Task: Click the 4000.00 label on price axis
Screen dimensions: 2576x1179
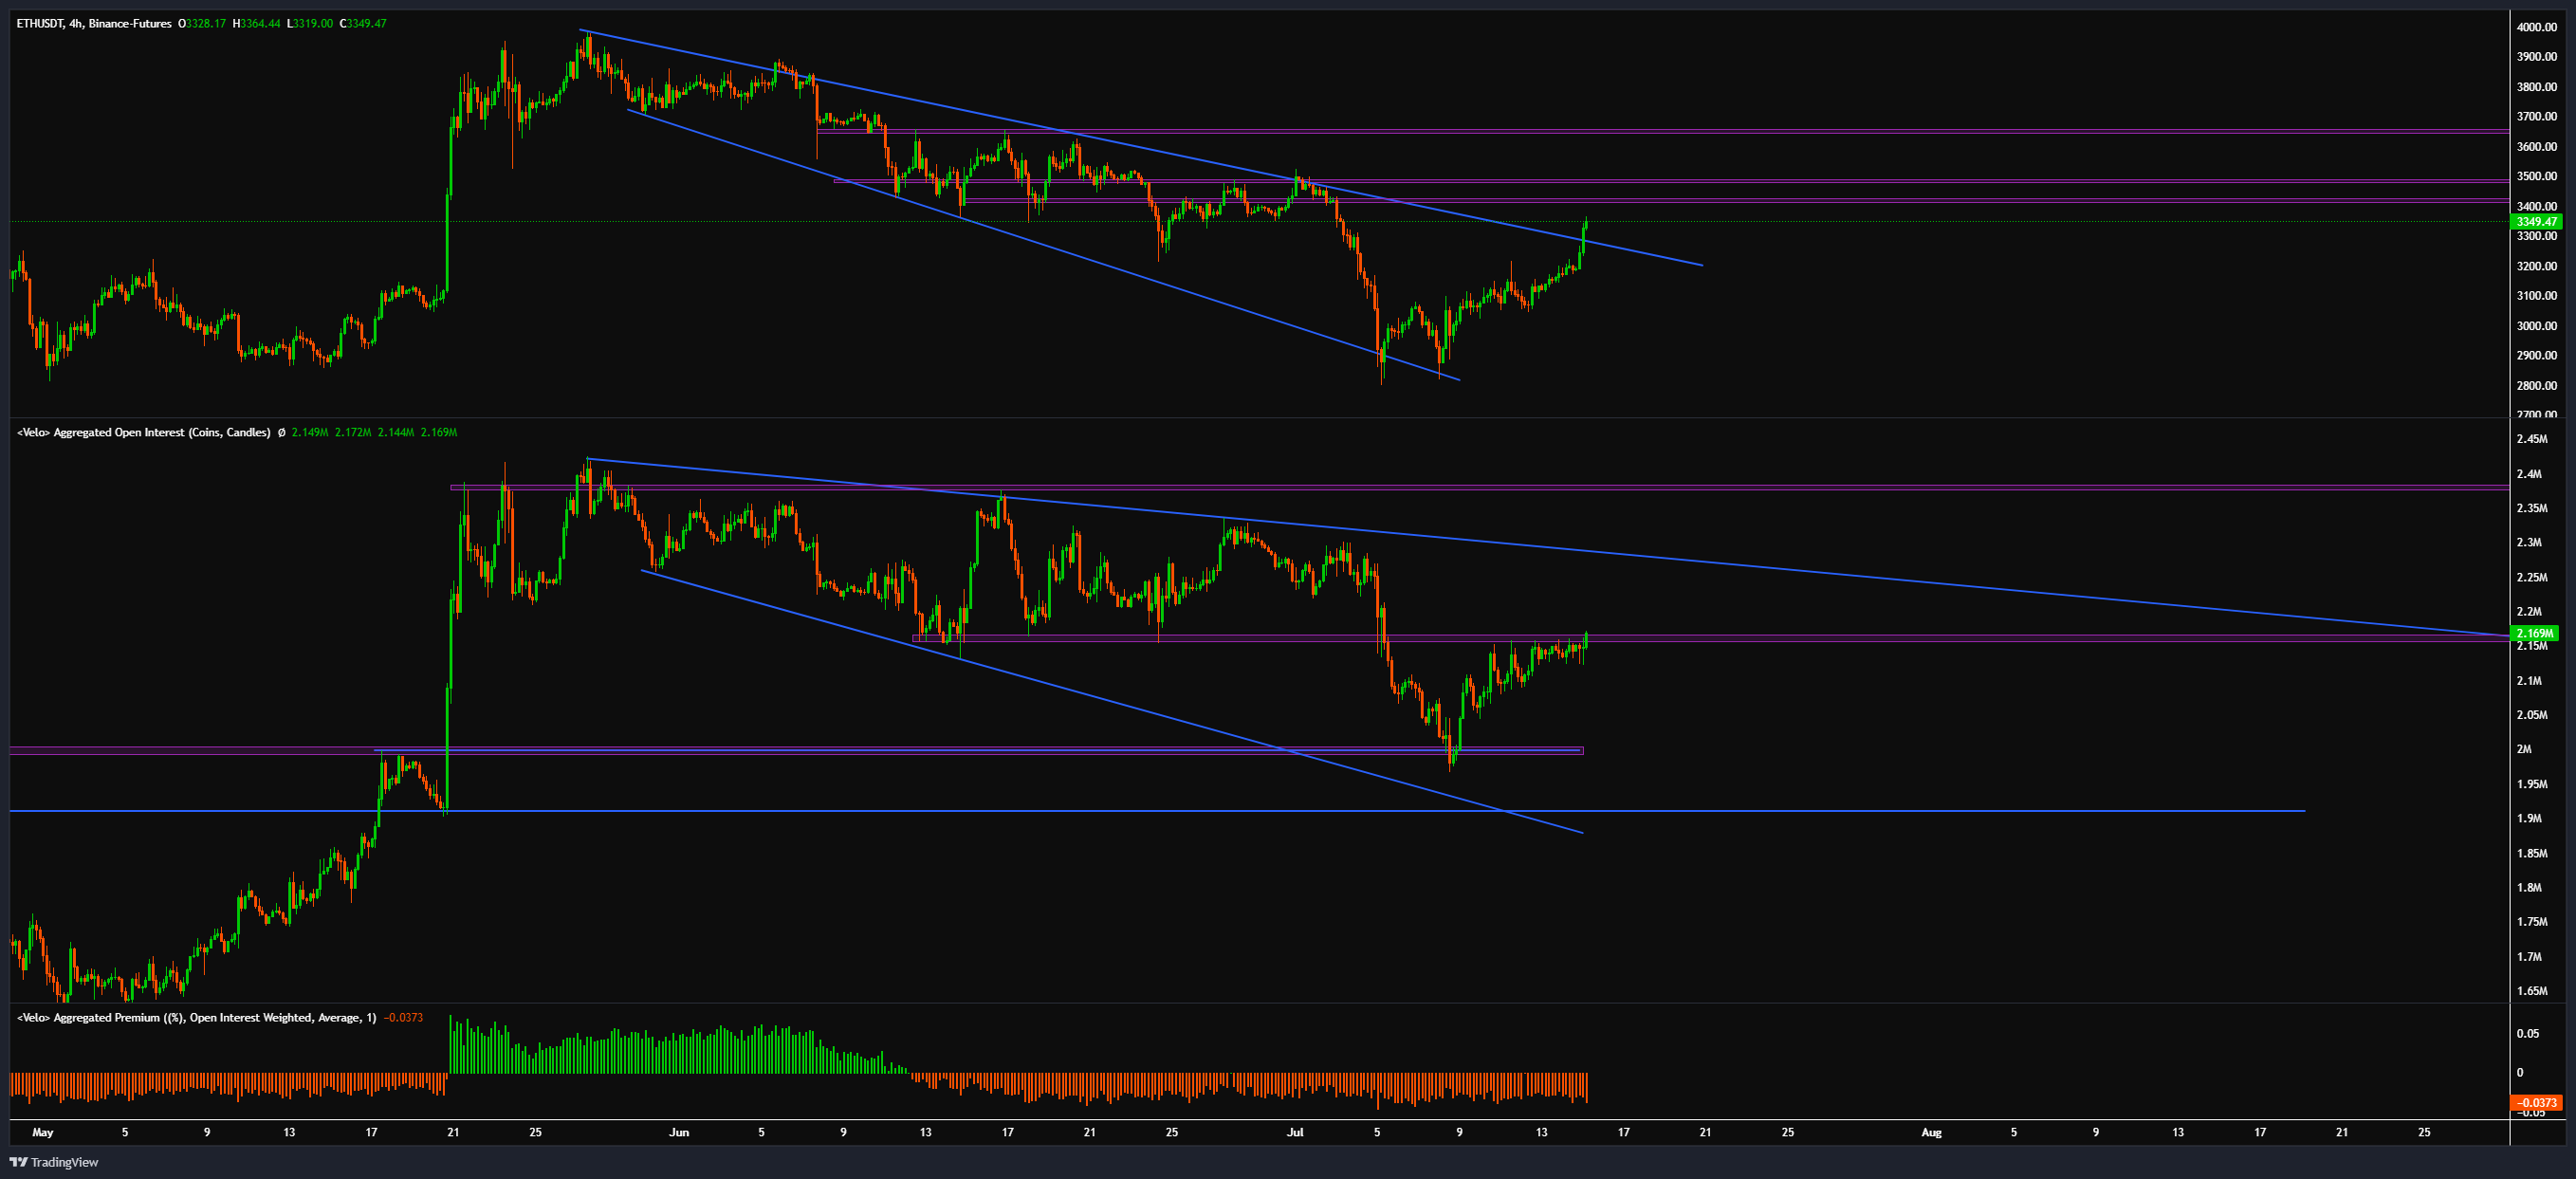Action: tap(2536, 27)
